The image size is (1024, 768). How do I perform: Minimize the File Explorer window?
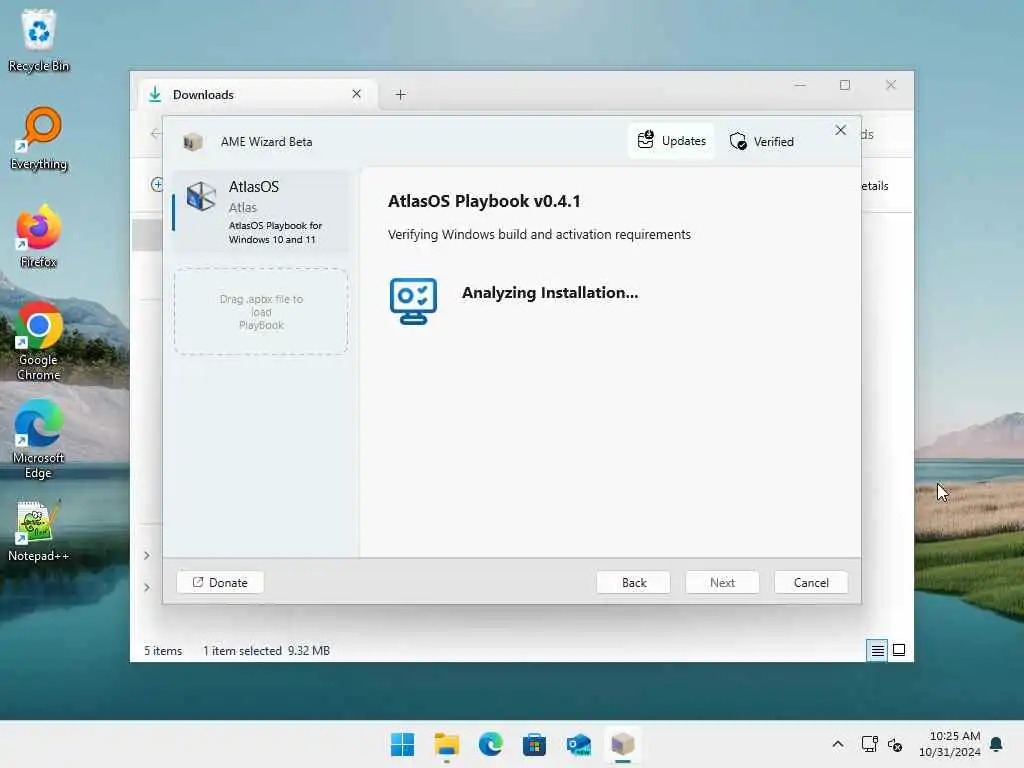coord(800,86)
